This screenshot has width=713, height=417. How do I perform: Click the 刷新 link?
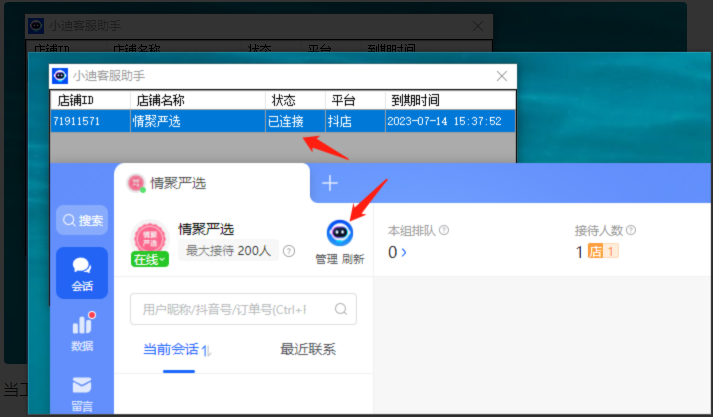pos(353,259)
